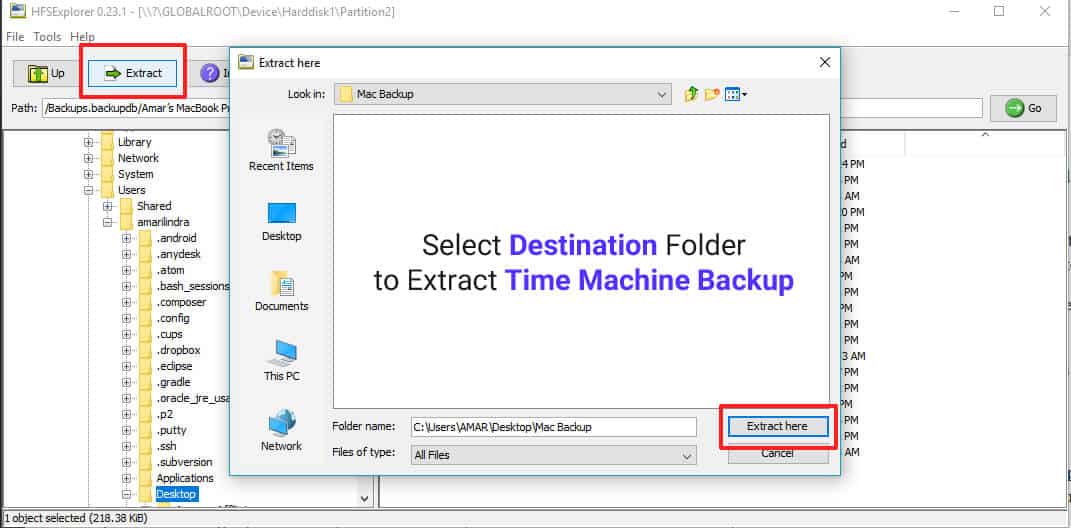Collapse the Desktop tree node
1071x528 pixels.
click(126, 494)
